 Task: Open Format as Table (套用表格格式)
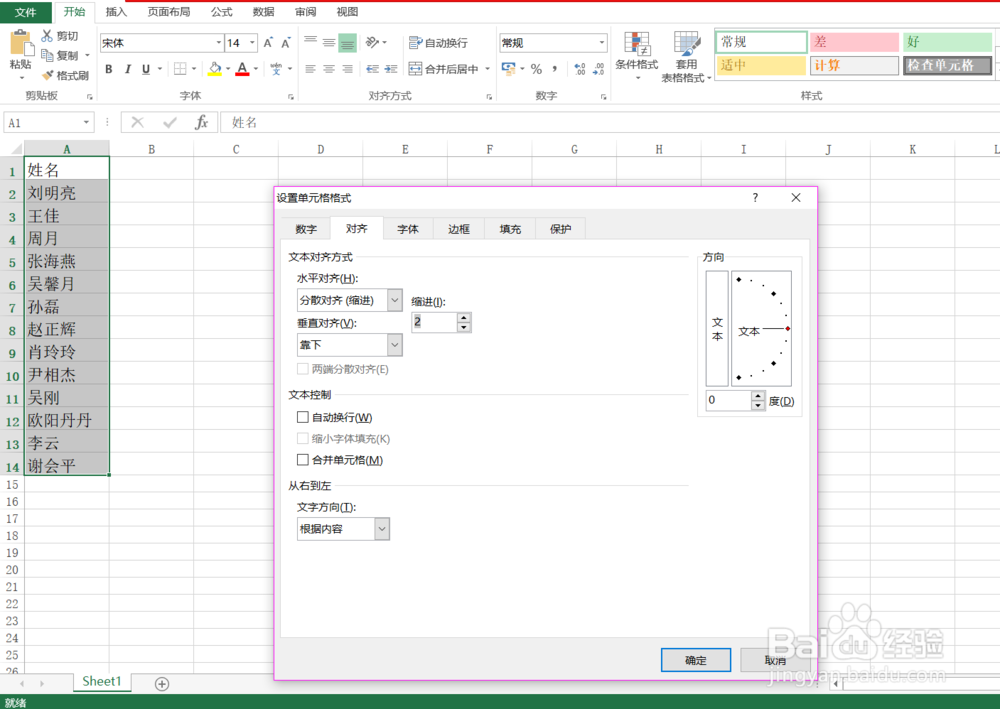point(686,57)
